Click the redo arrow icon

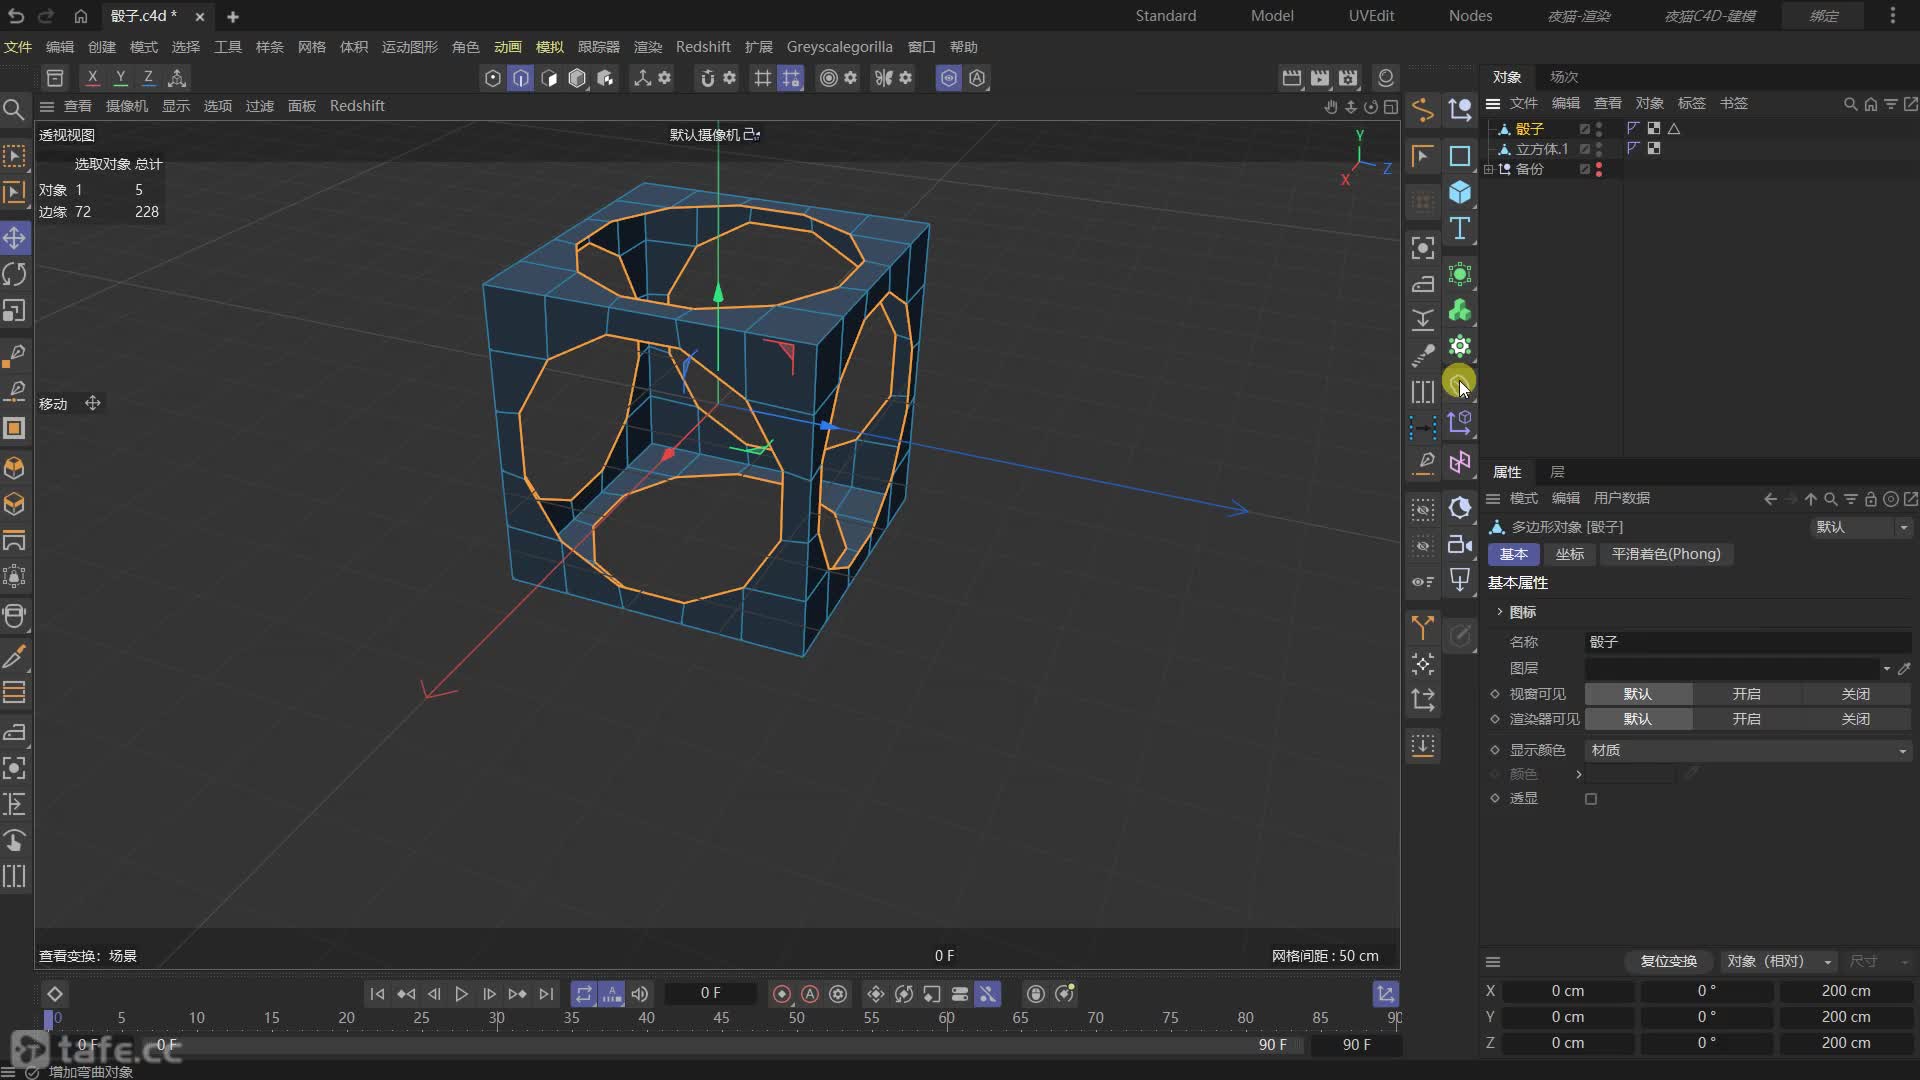45,16
